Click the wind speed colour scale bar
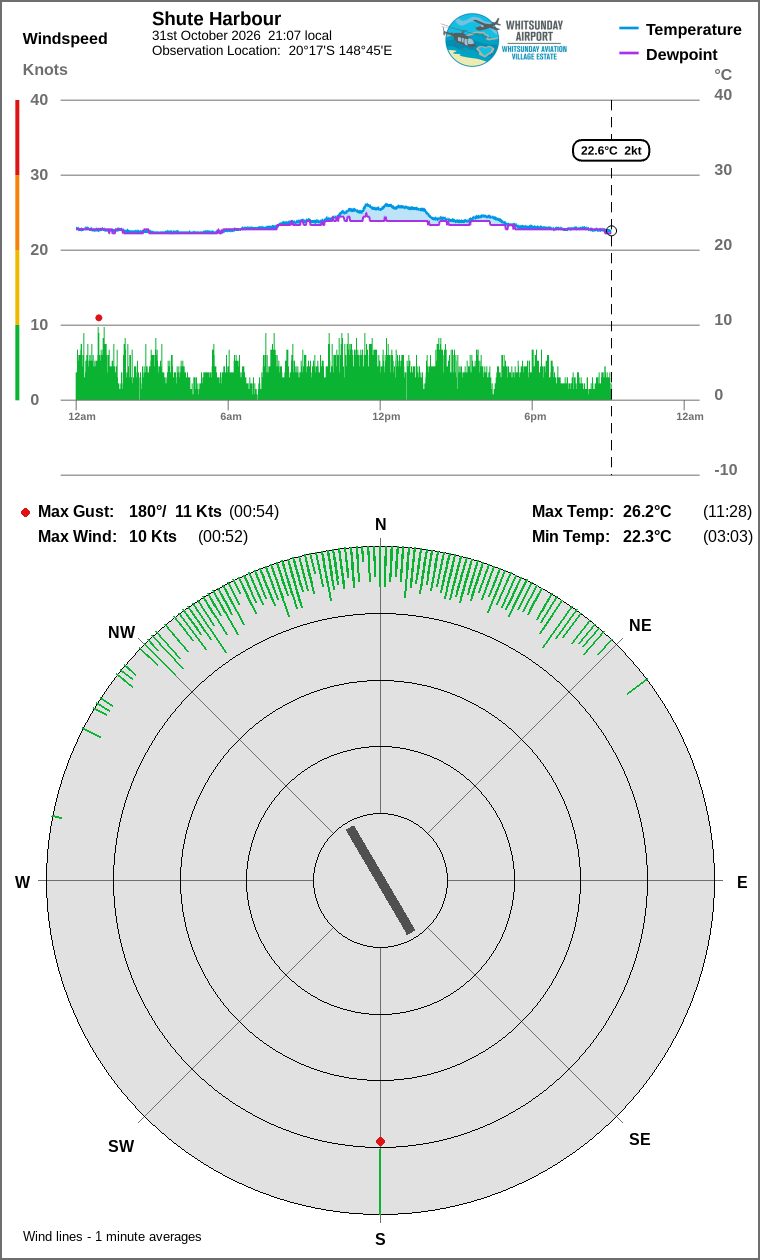This screenshot has height=1260, width=760. [x=17, y=250]
